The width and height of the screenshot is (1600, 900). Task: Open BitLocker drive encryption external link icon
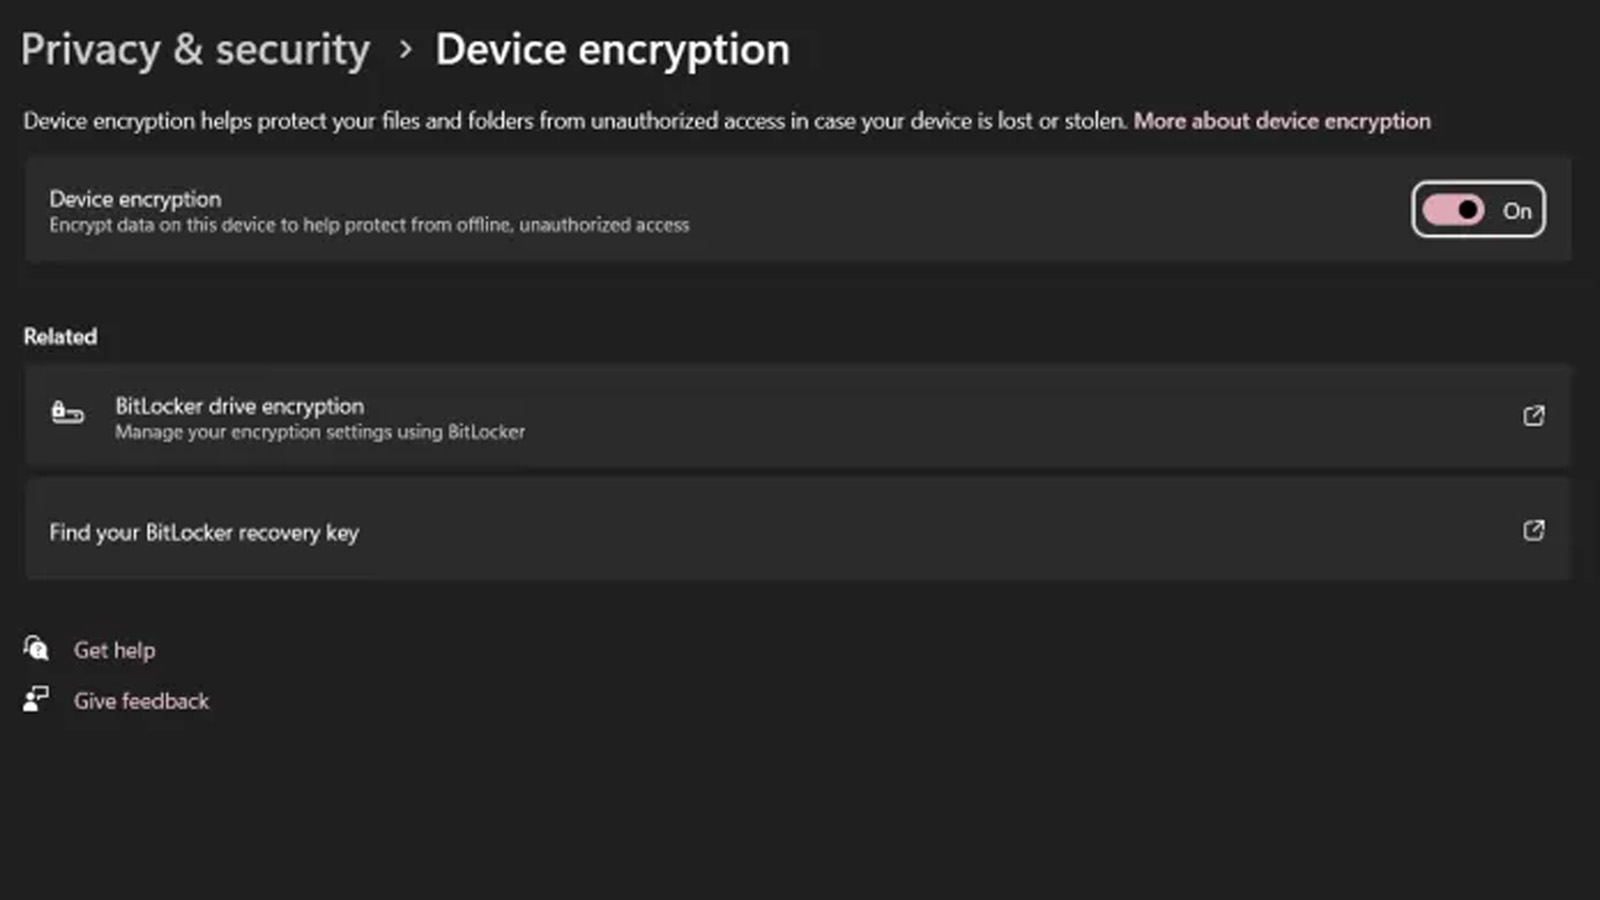coord(1533,416)
